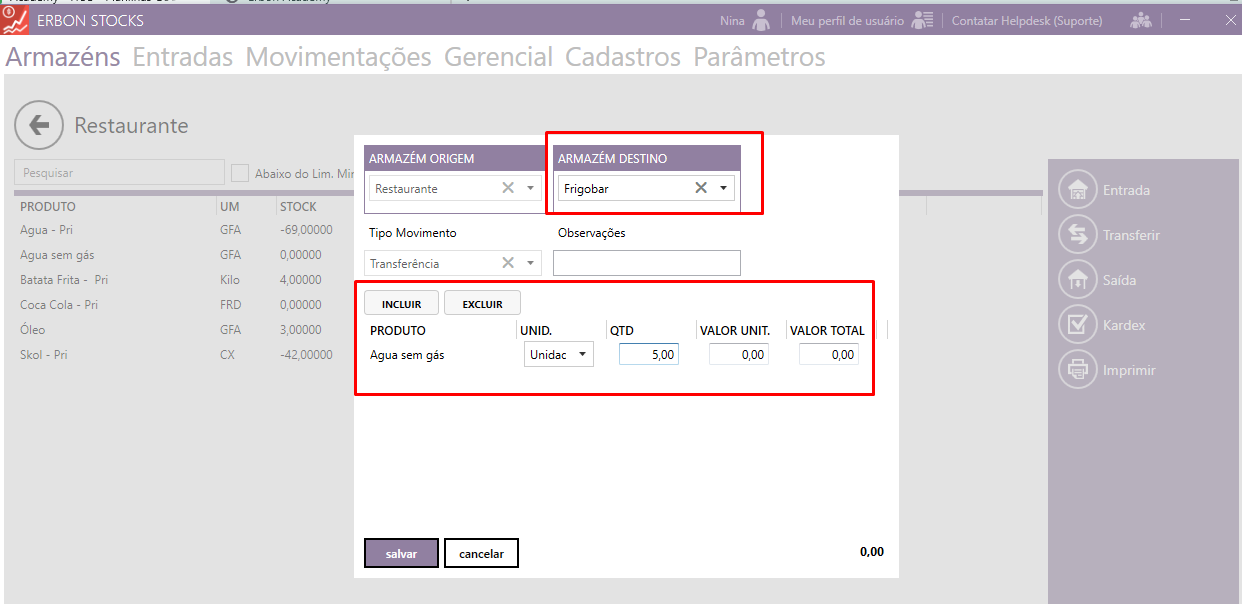Viewport: 1242px width, 604px height.
Task: Click the Entrada warehouse icon
Action: tap(1077, 190)
